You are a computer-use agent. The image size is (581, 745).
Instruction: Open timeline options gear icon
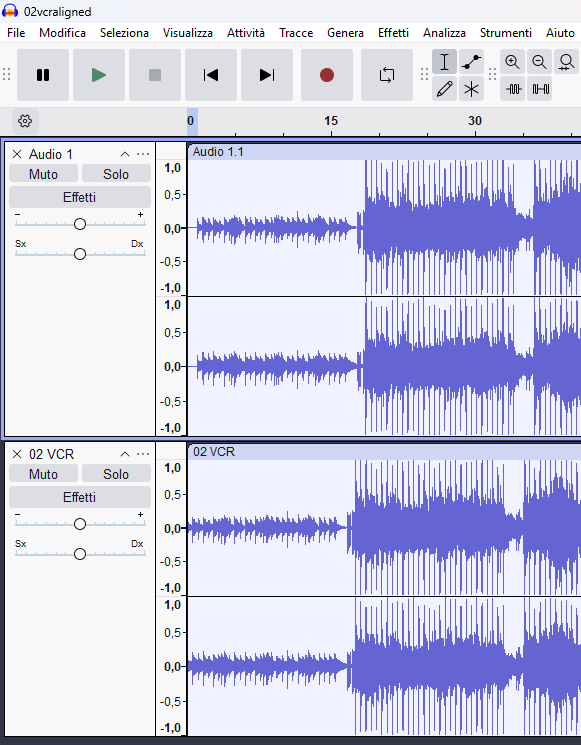pyautogui.click(x=25, y=121)
